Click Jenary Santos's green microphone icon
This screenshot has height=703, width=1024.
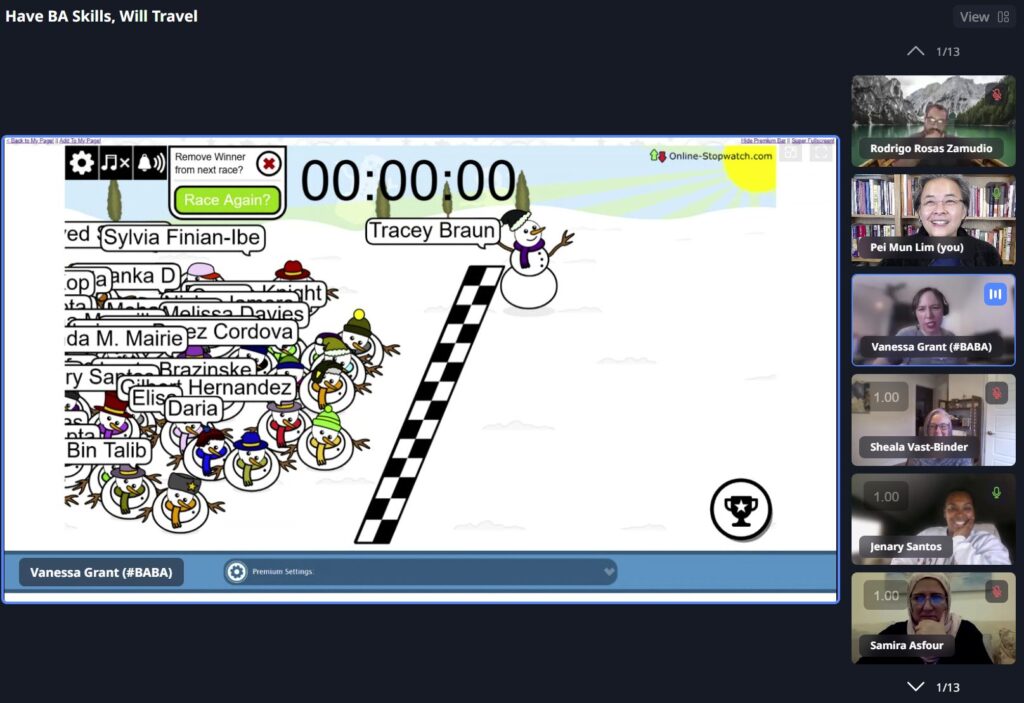pos(995,493)
